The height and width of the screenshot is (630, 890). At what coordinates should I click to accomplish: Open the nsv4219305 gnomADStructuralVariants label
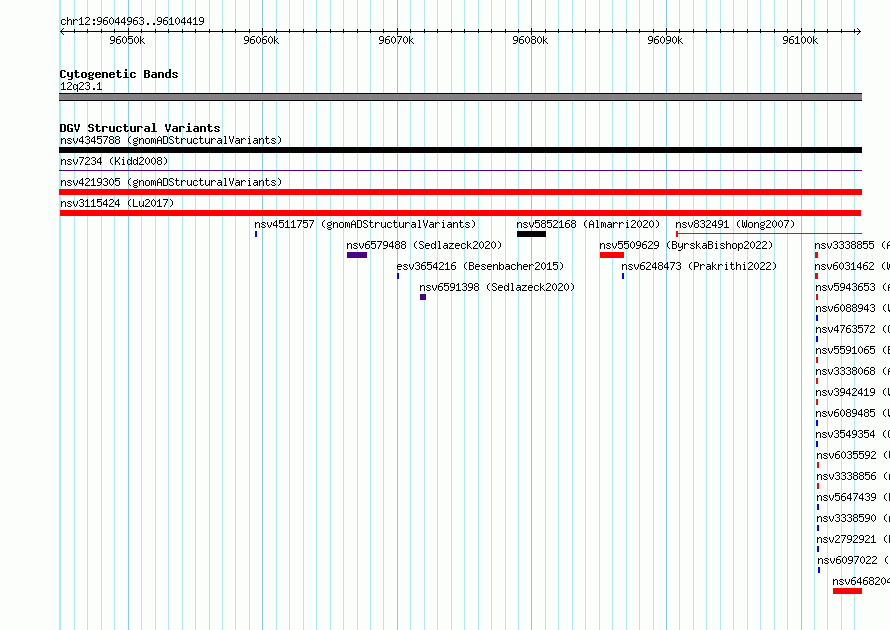pos(171,182)
